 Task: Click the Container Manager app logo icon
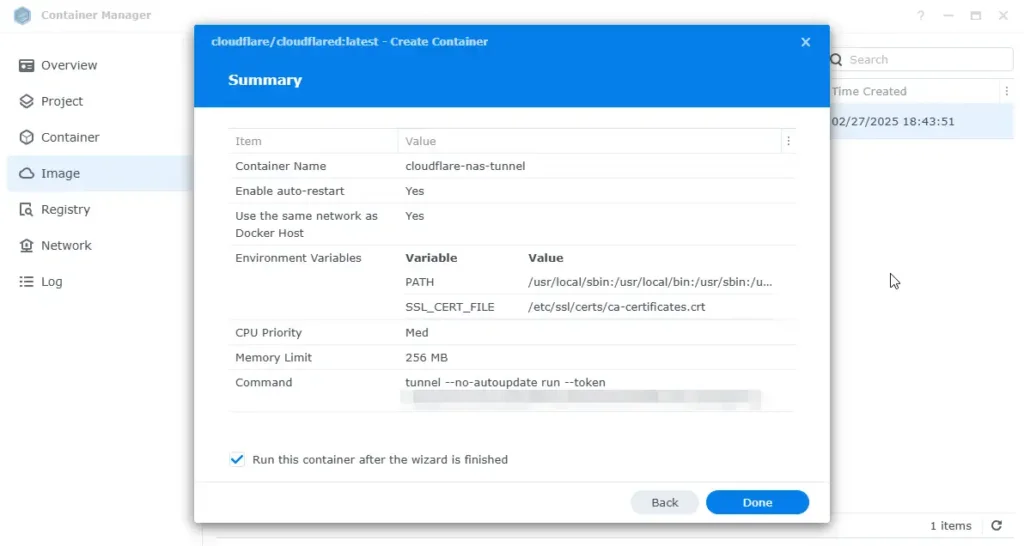(22, 15)
